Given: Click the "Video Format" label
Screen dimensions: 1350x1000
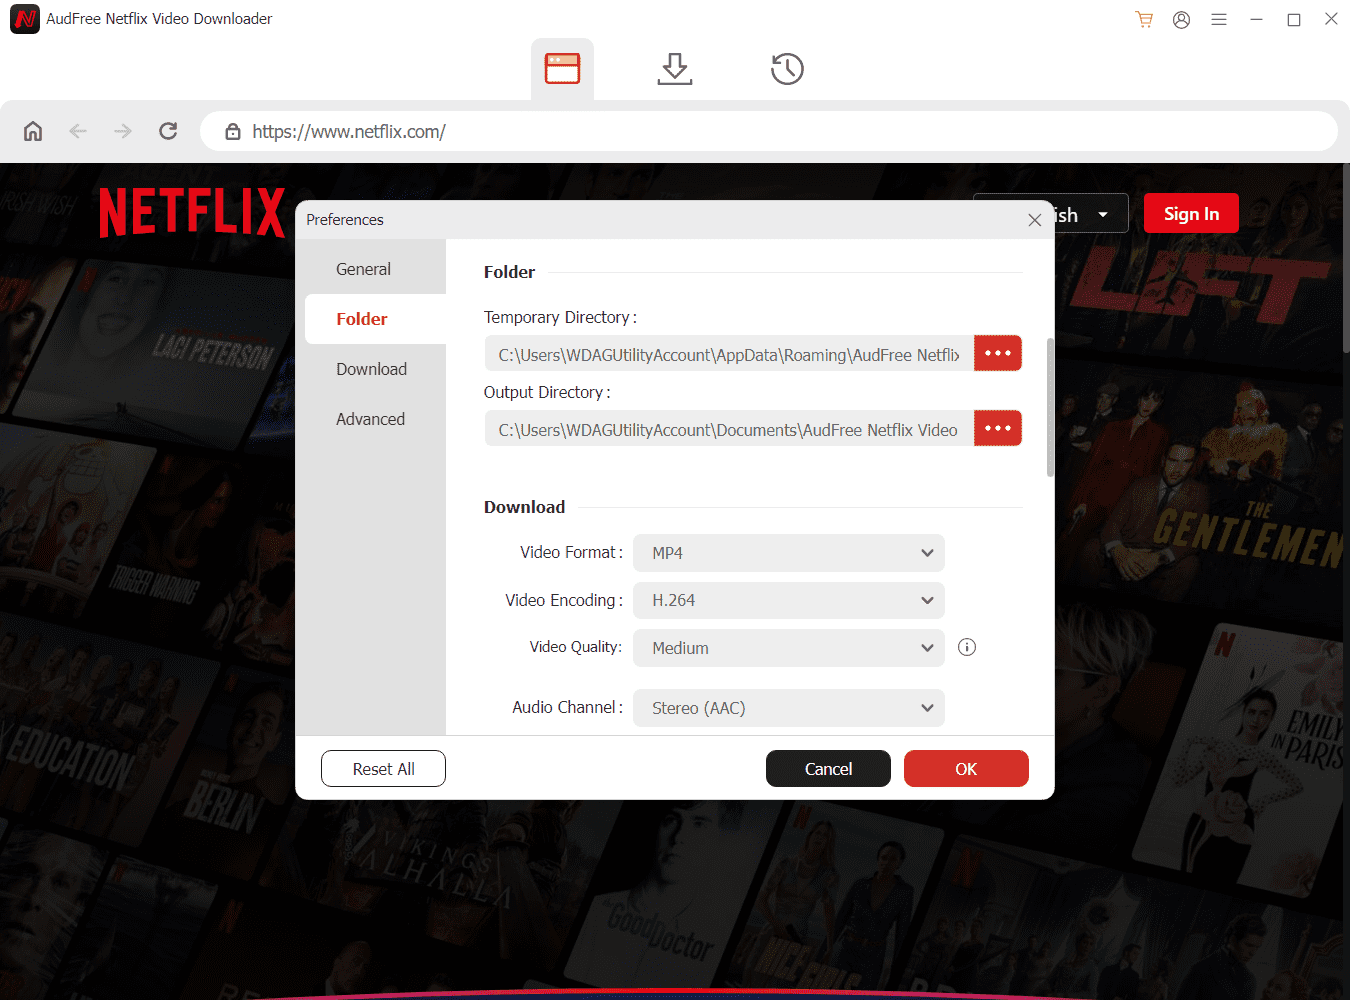Looking at the screenshot, I should (x=571, y=552).
